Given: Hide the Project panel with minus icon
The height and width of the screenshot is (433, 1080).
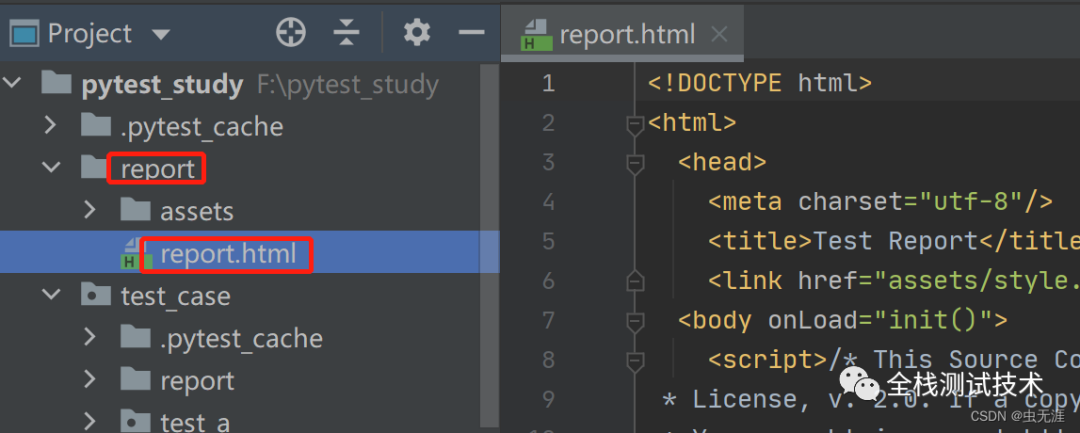Looking at the screenshot, I should click(472, 32).
